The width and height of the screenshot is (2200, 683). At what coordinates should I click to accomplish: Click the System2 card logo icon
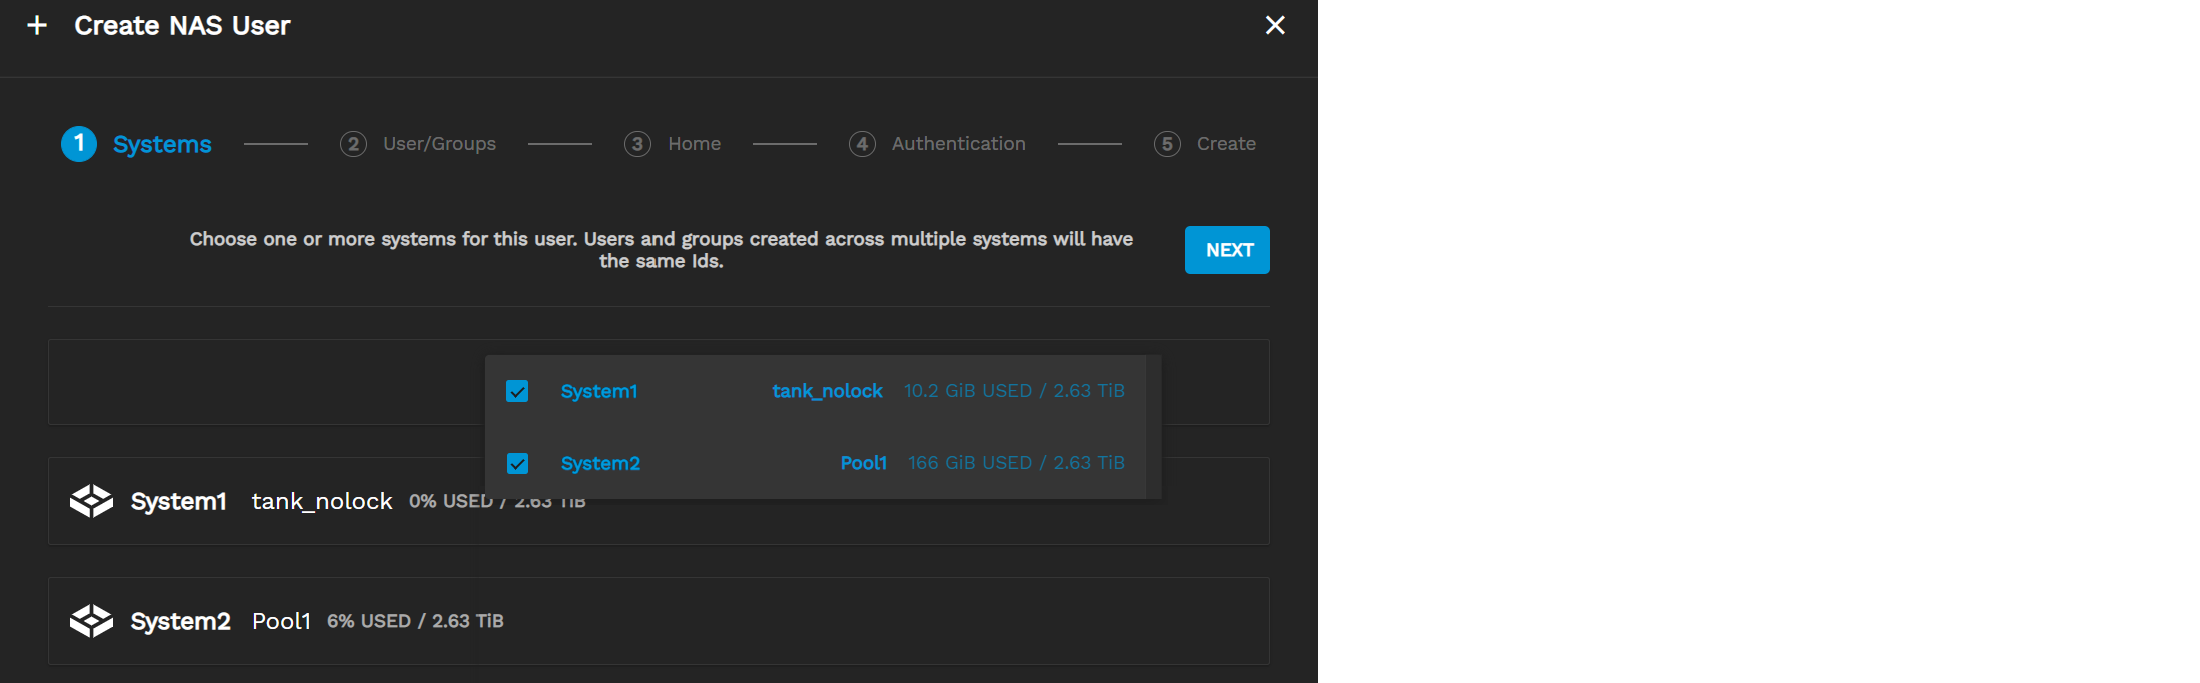tap(91, 621)
